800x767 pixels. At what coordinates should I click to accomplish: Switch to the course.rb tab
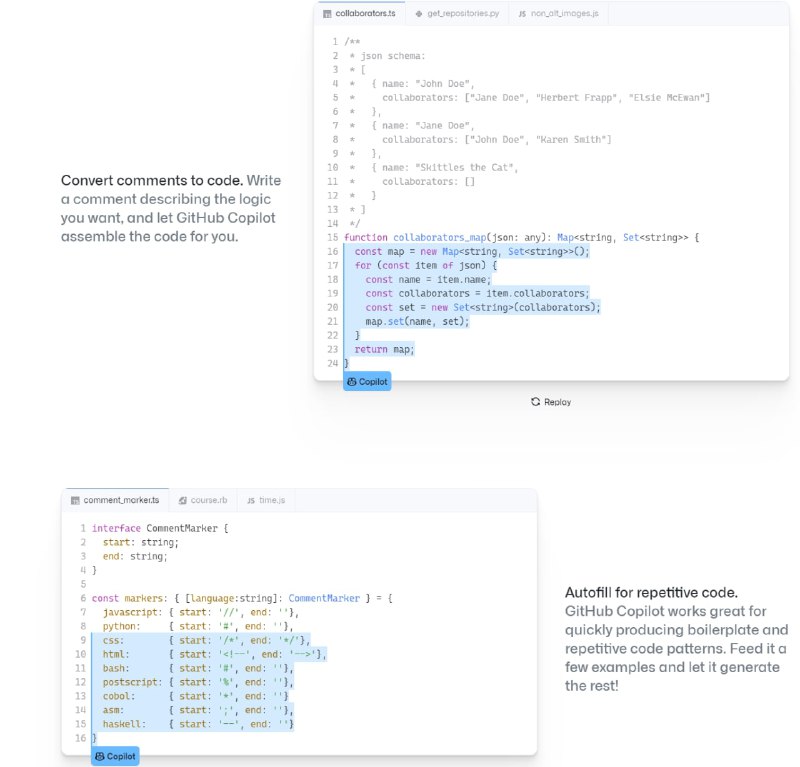point(203,500)
